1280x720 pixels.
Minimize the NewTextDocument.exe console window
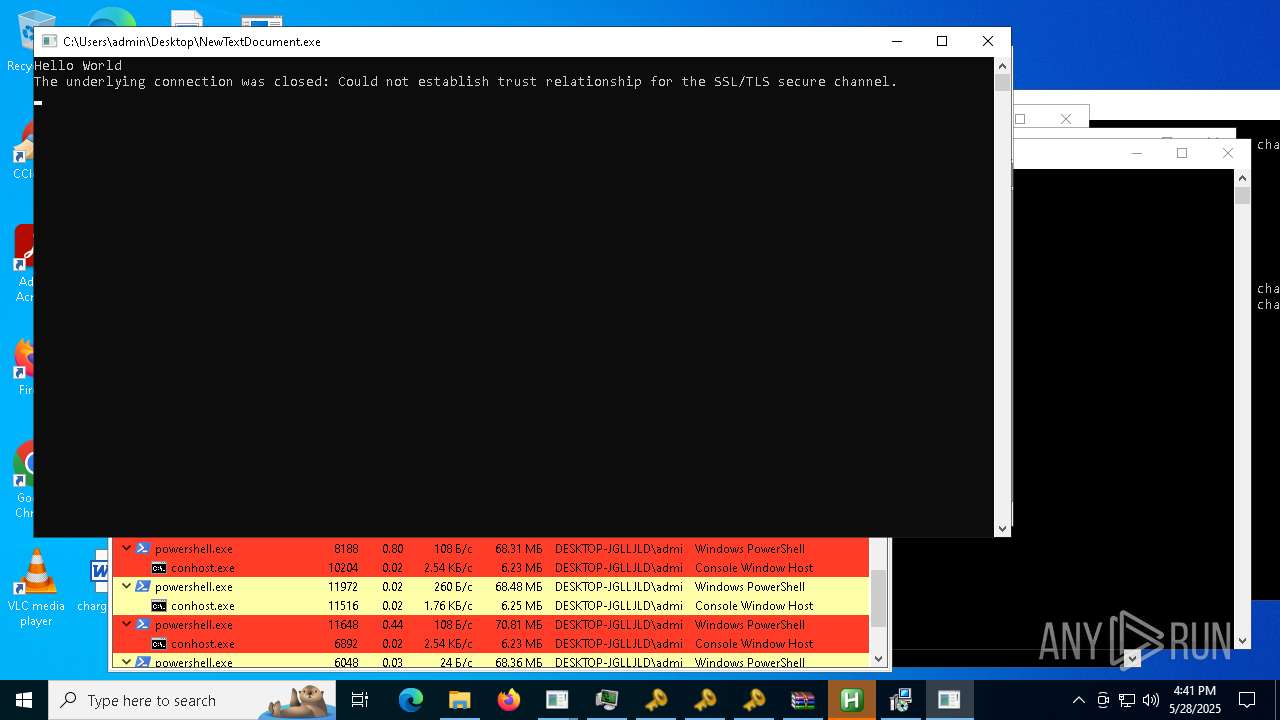pos(896,41)
